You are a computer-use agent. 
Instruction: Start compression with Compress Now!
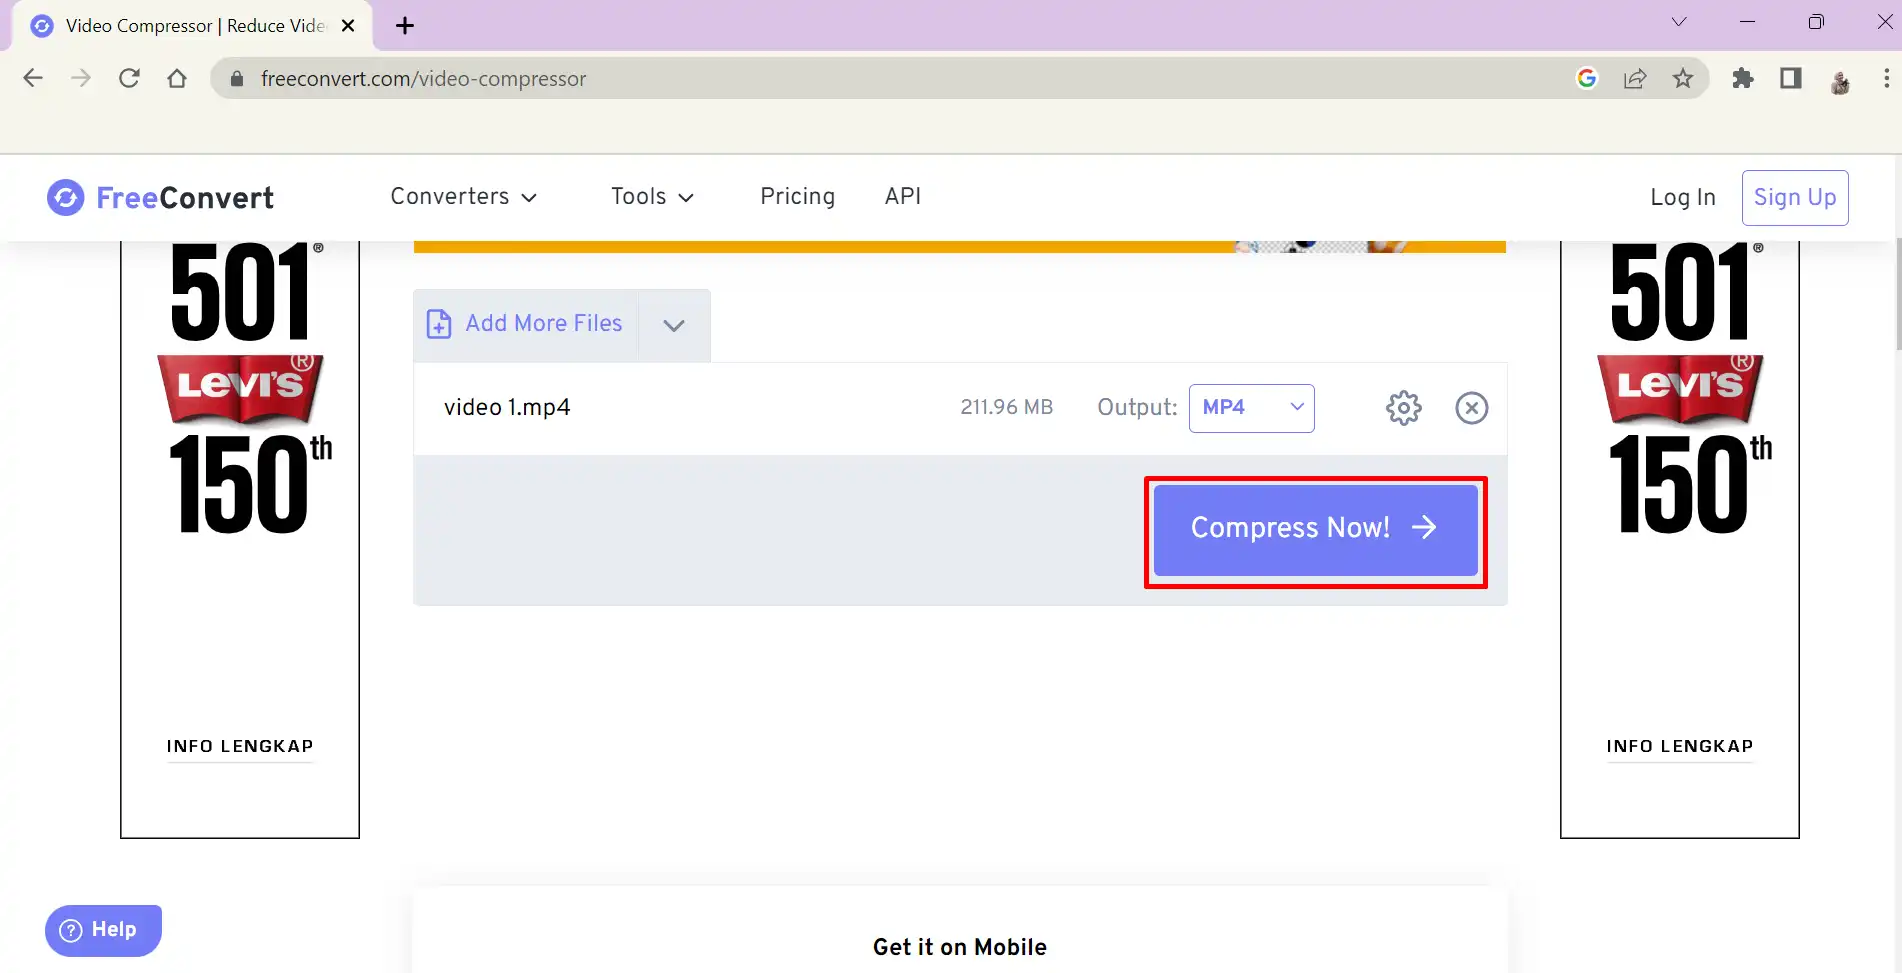pos(1315,530)
